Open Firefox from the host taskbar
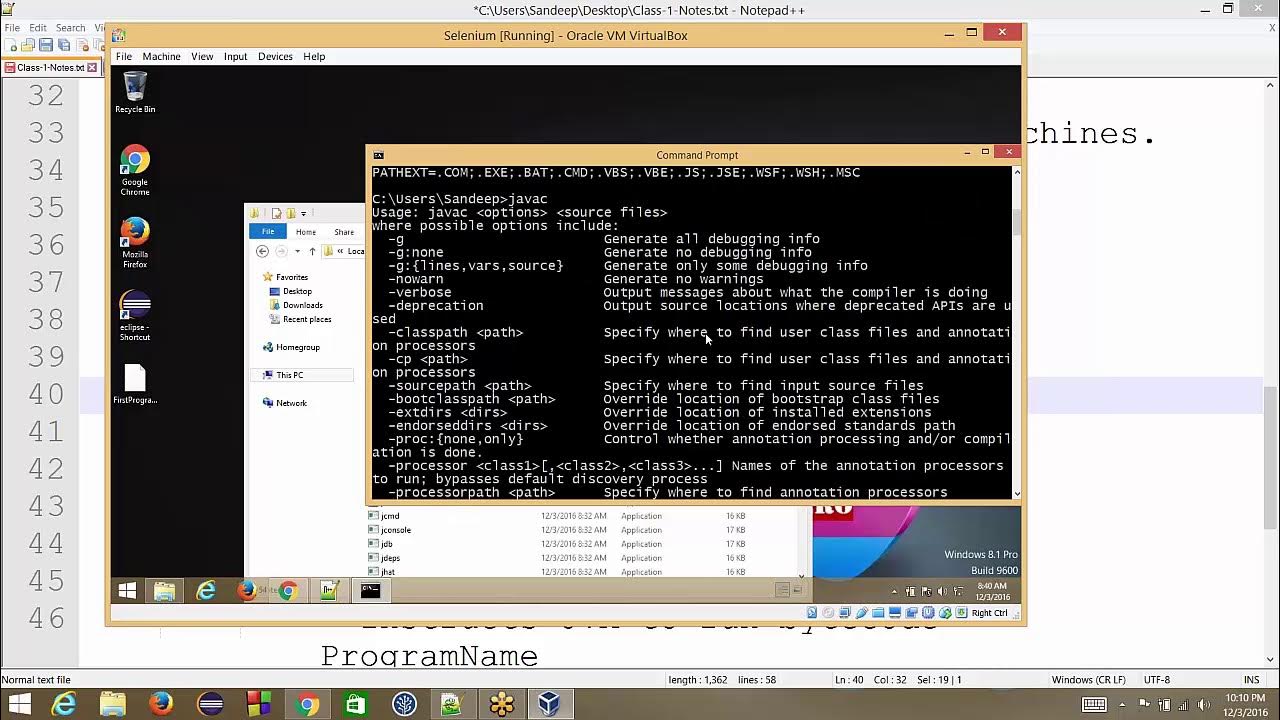This screenshot has width=1280, height=720. [161, 704]
